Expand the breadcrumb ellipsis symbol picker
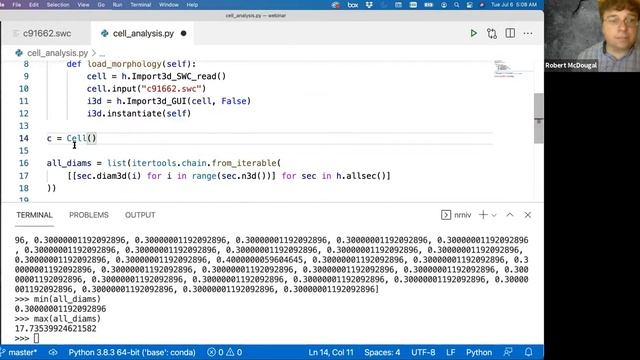Image resolution: width=640 pixels, height=360 pixels. coord(102,53)
